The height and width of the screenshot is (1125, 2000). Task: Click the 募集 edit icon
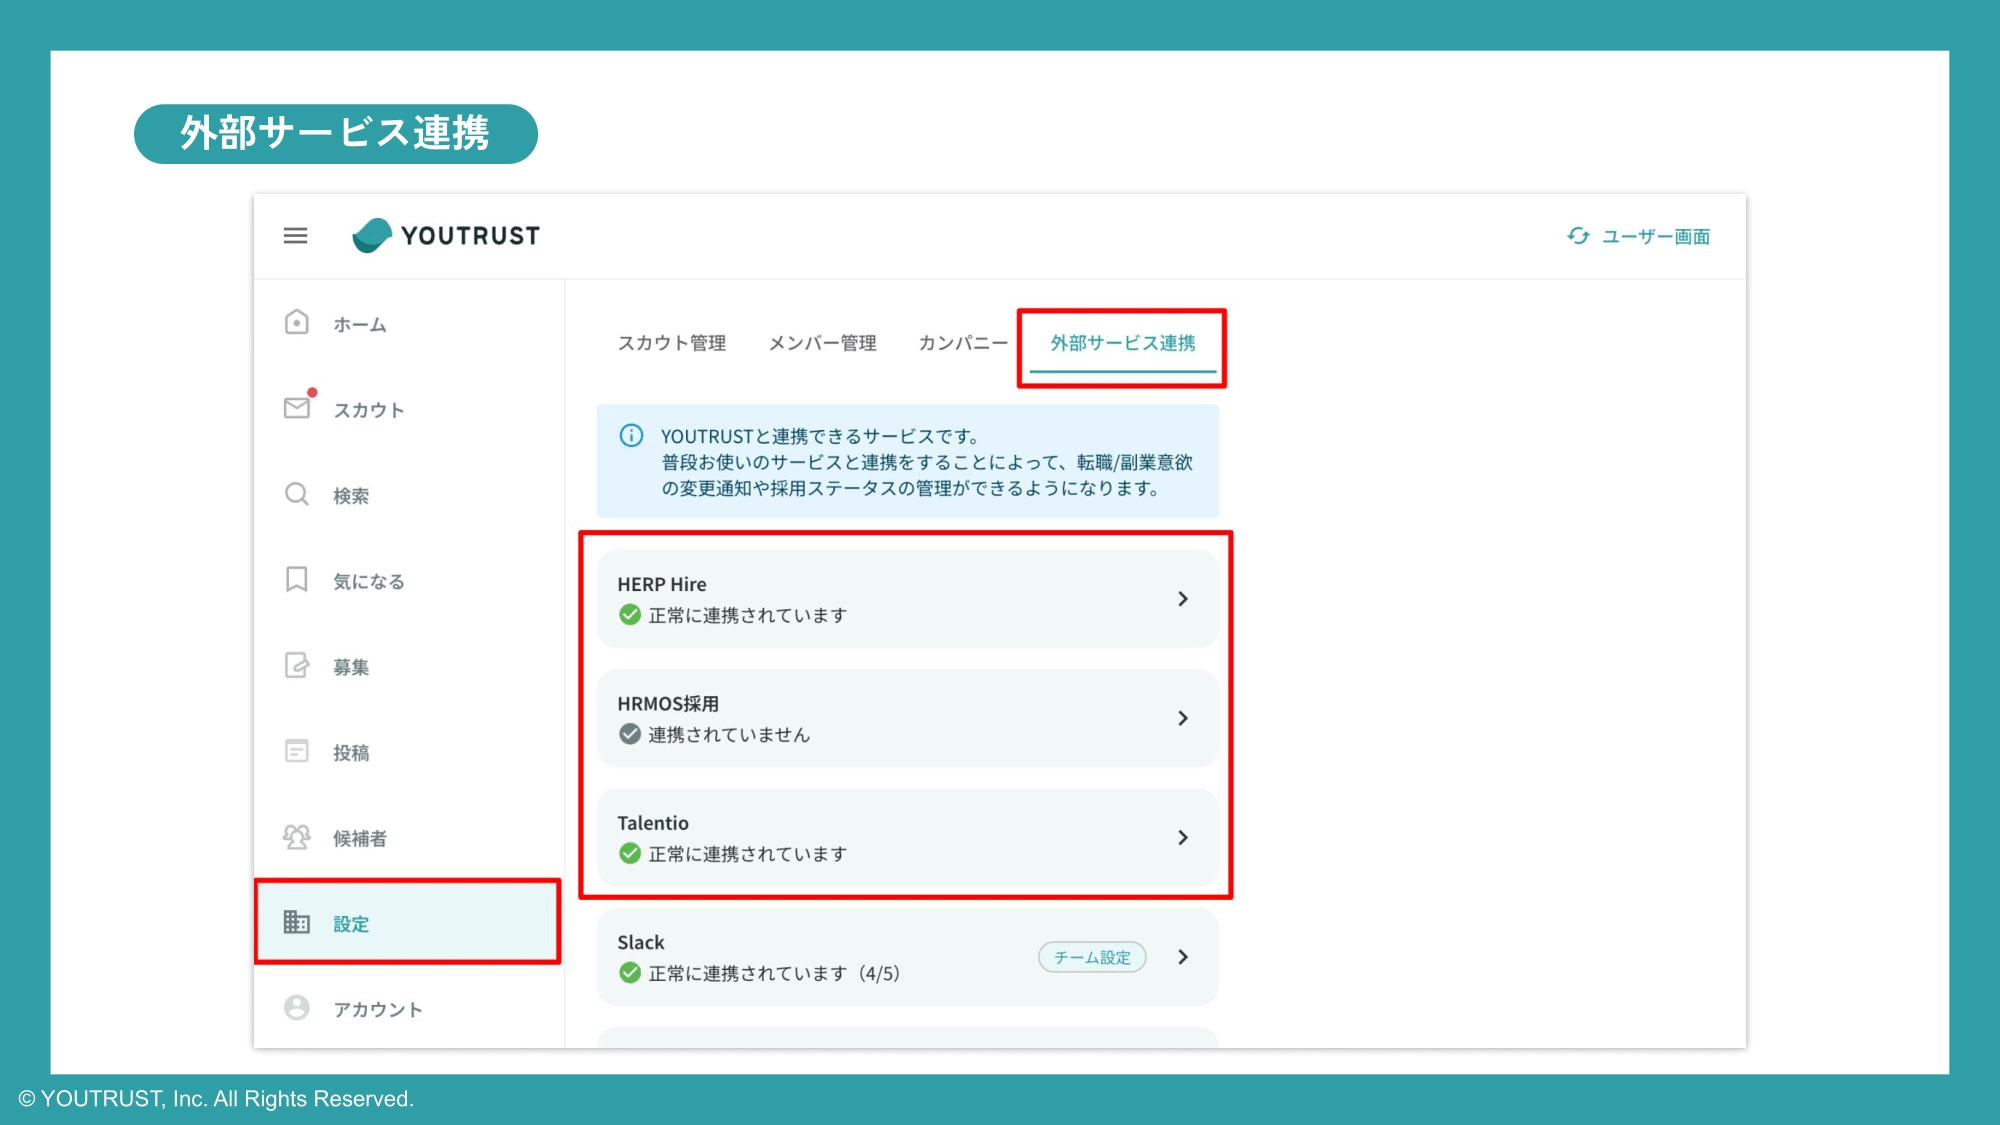[x=297, y=665]
